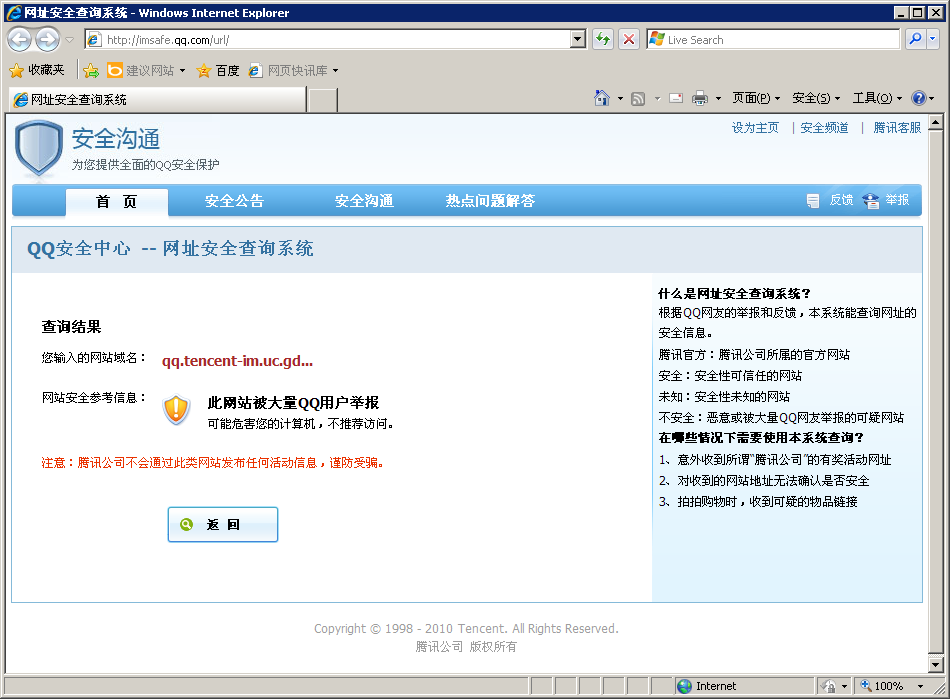This screenshot has height=699, width=950.
Task: Expand the zoom level dropdown arrow
Action: click(920, 686)
